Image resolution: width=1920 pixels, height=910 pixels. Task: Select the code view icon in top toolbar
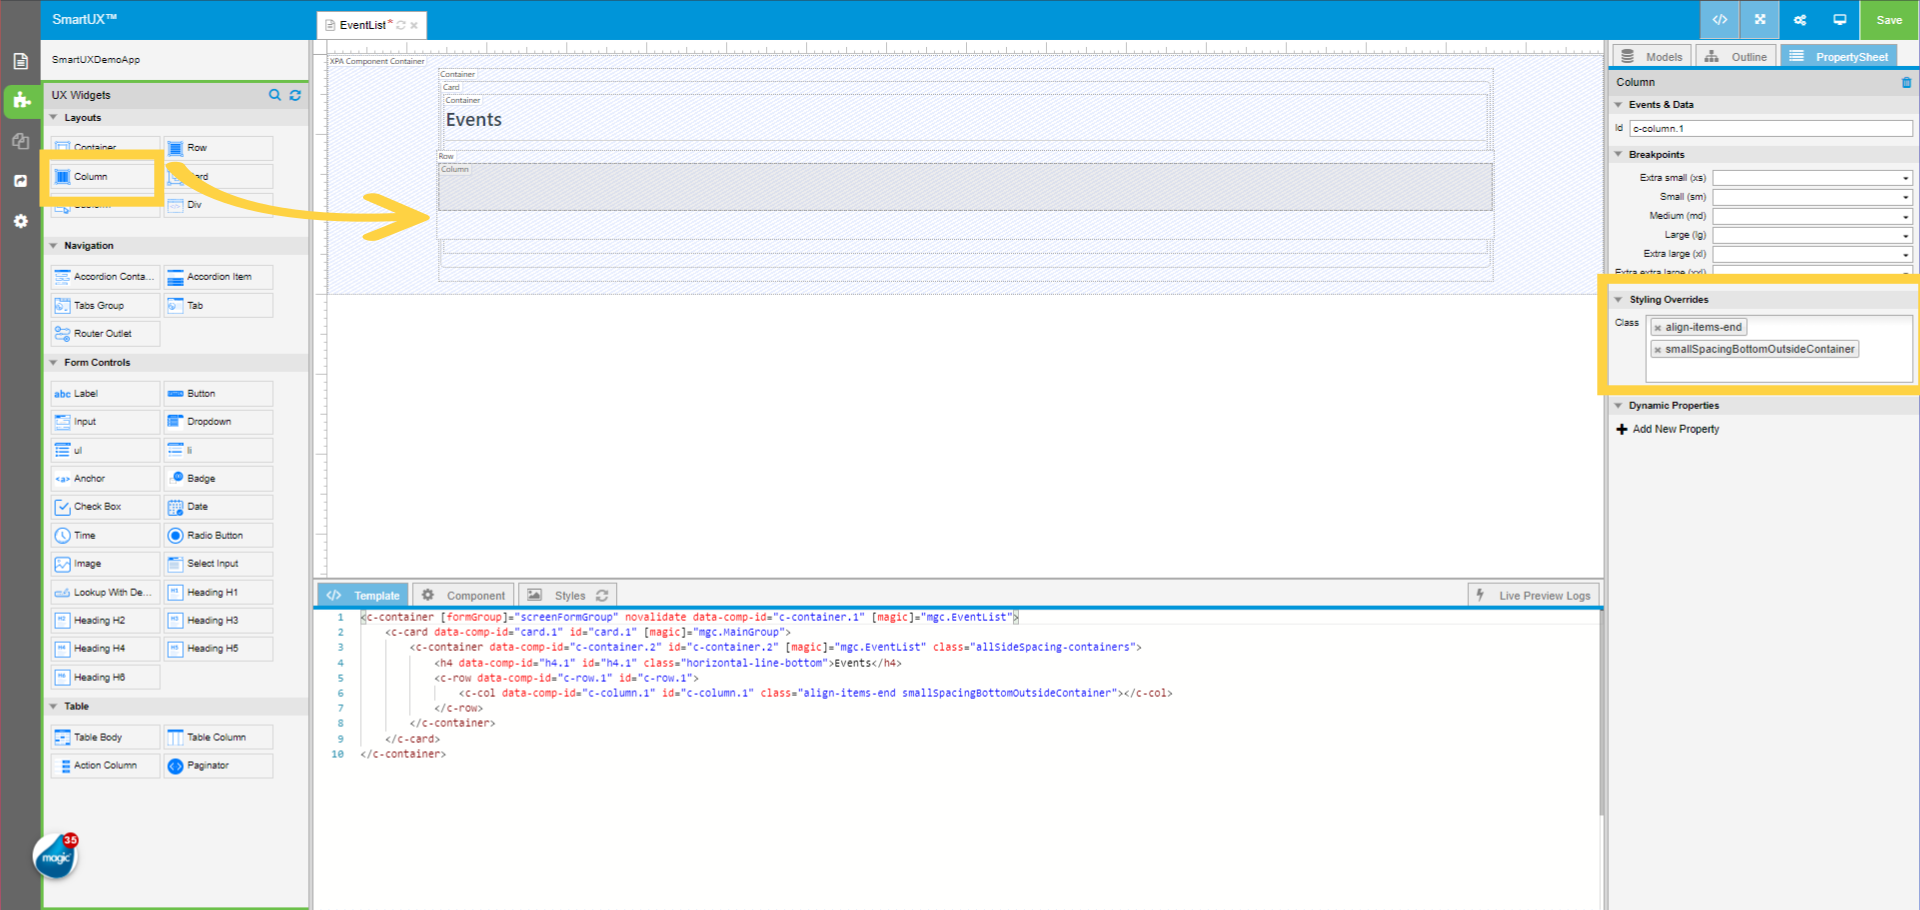tap(1719, 20)
